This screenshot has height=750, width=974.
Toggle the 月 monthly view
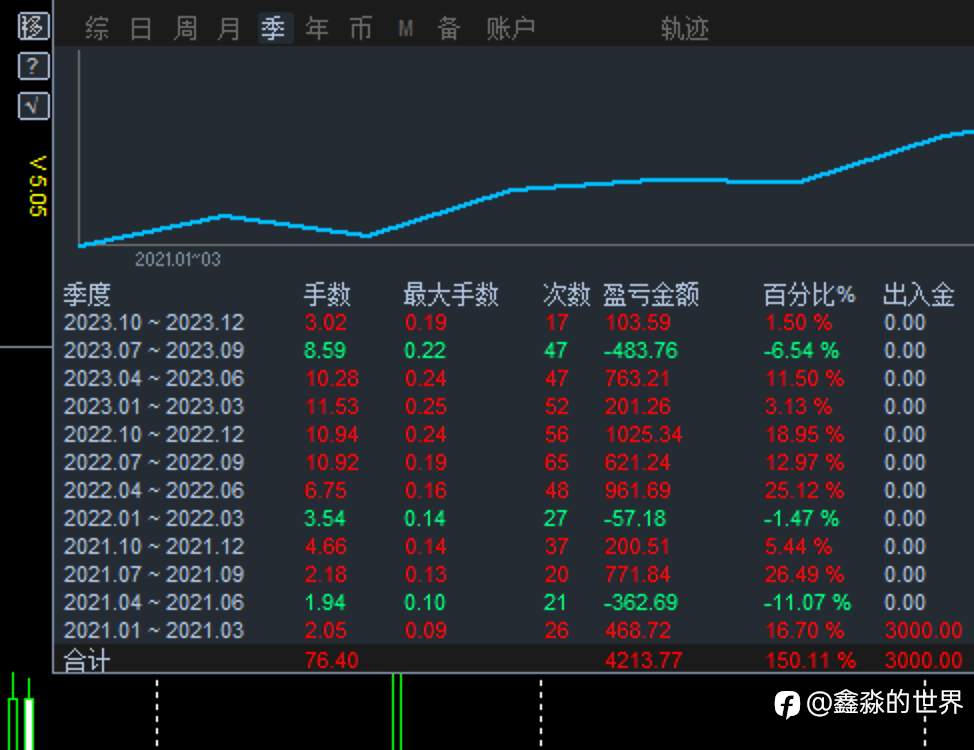click(x=229, y=28)
